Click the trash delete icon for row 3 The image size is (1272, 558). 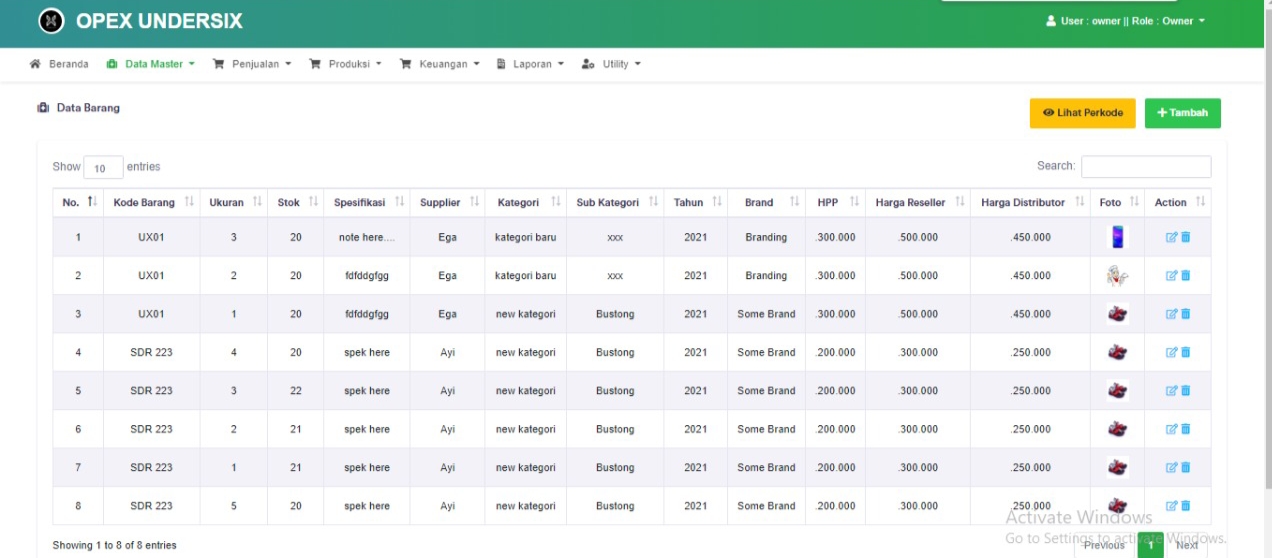click(1186, 314)
